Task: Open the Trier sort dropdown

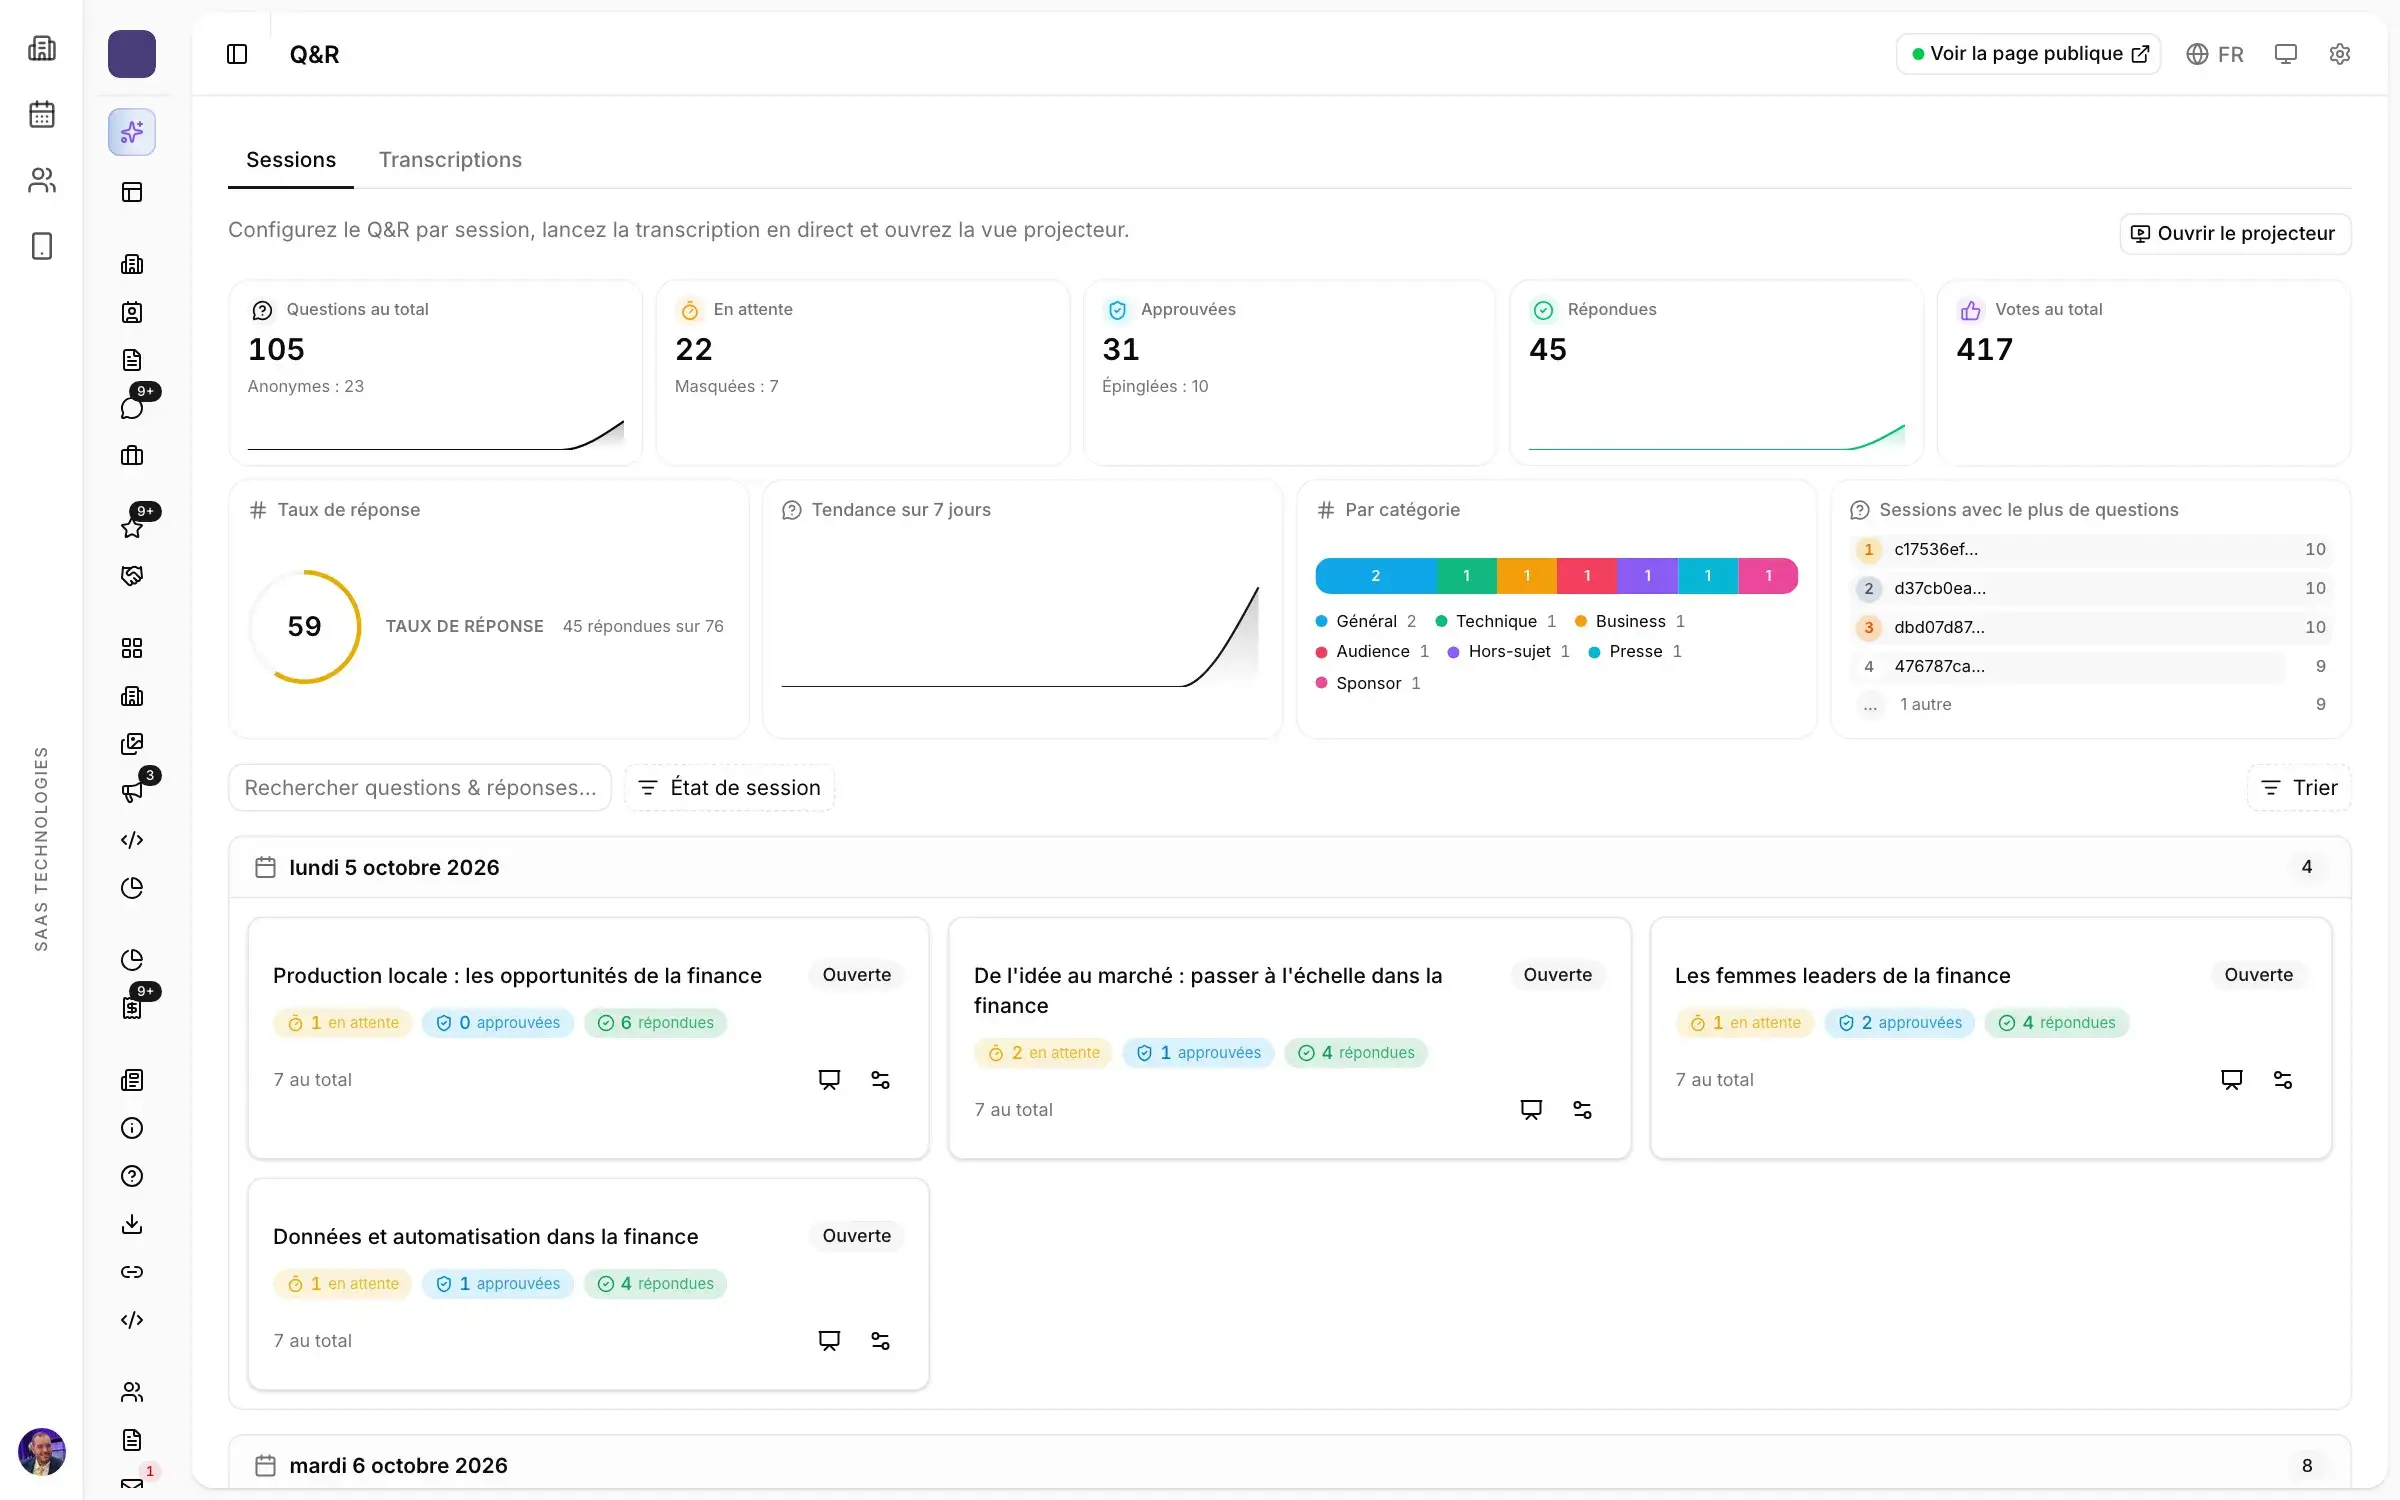Action: (2299, 788)
